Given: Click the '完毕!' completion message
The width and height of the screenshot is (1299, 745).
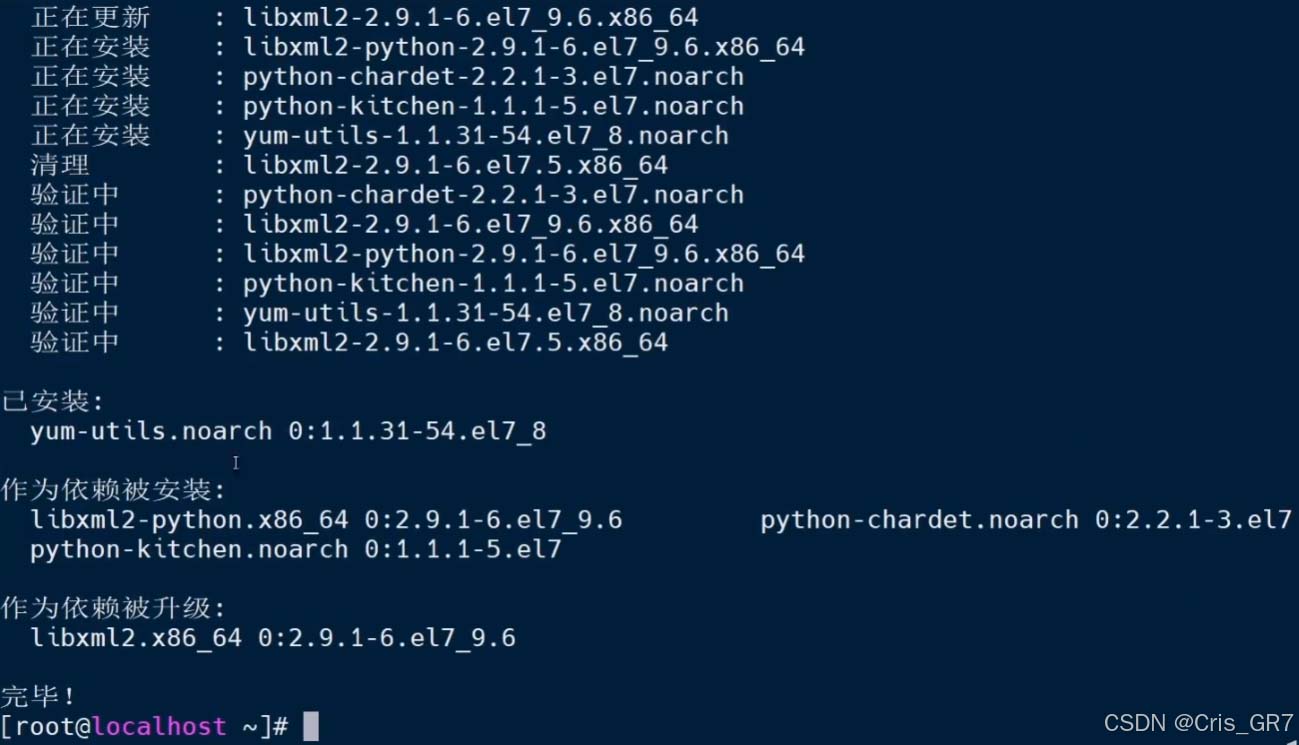Looking at the screenshot, I should (x=38, y=696).
